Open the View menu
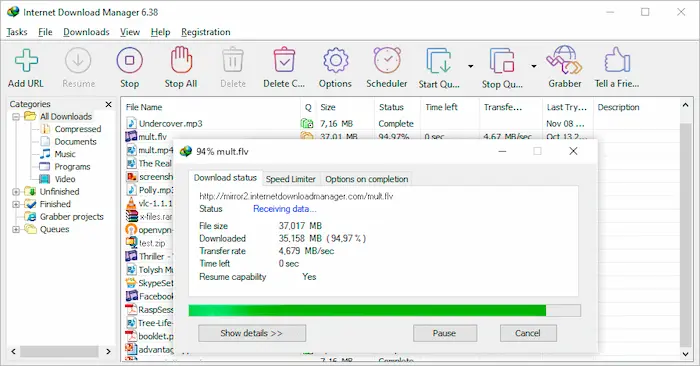 pyautogui.click(x=130, y=32)
